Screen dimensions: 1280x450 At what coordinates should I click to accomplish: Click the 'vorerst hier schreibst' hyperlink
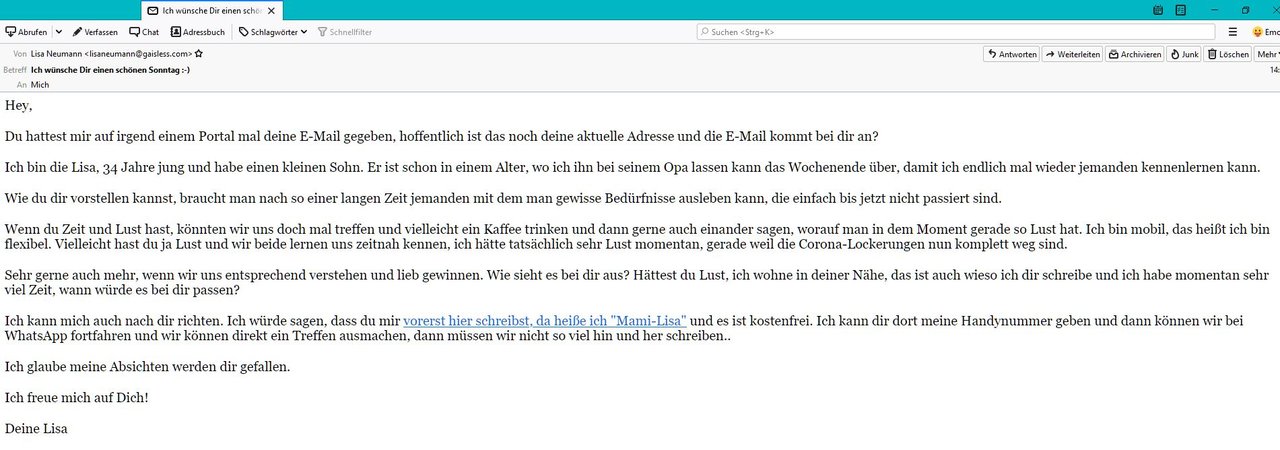(544, 321)
